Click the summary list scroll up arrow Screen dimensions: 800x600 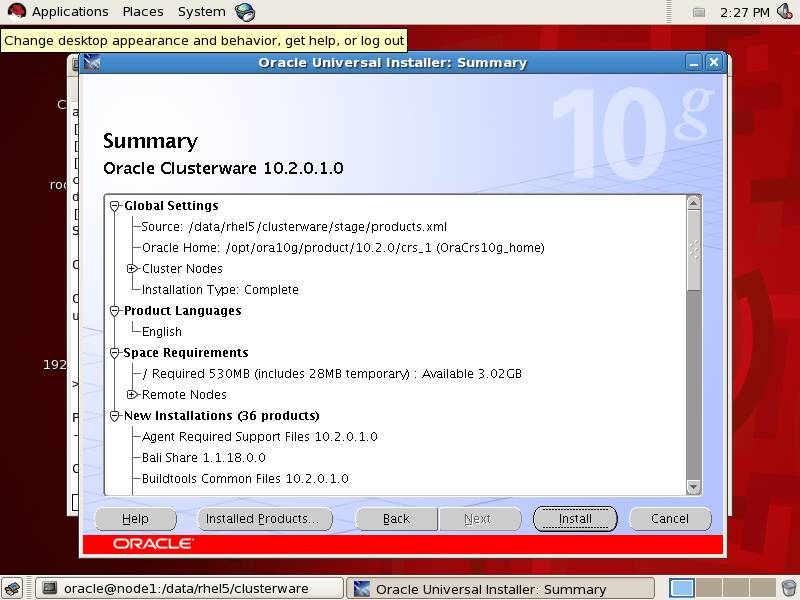coord(693,203)
